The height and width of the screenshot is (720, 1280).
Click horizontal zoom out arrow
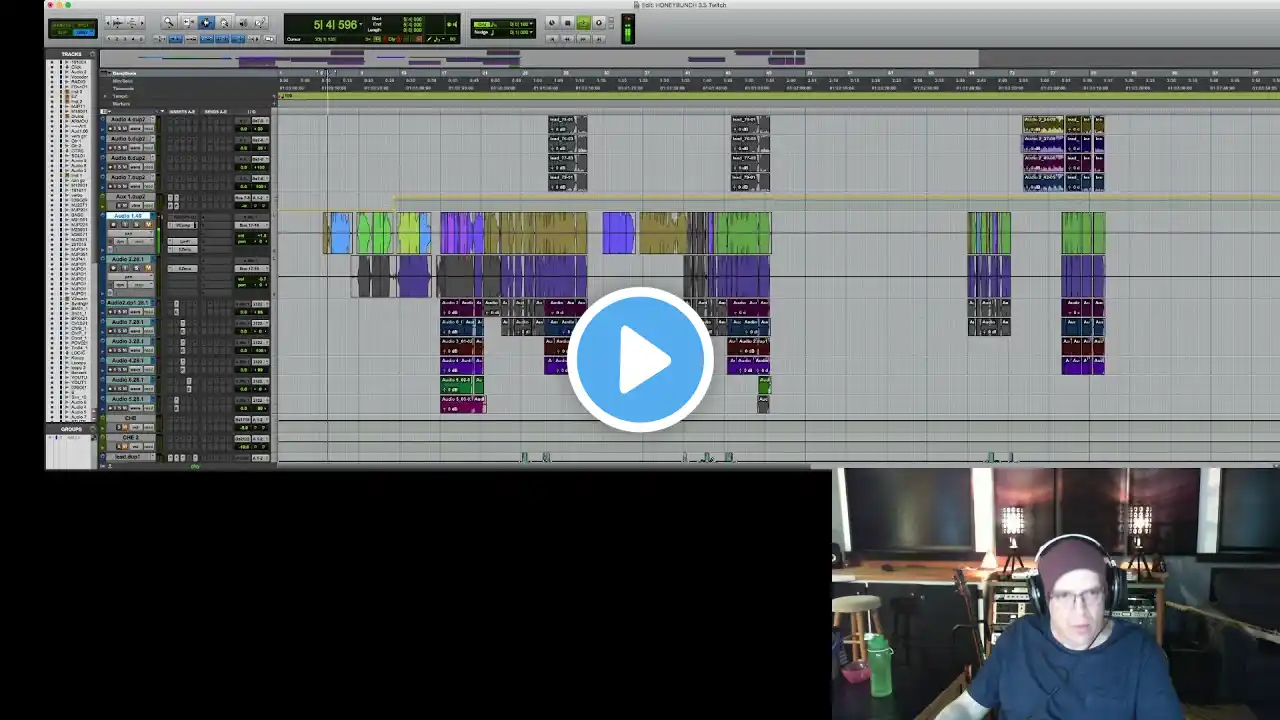pos(109,22)
